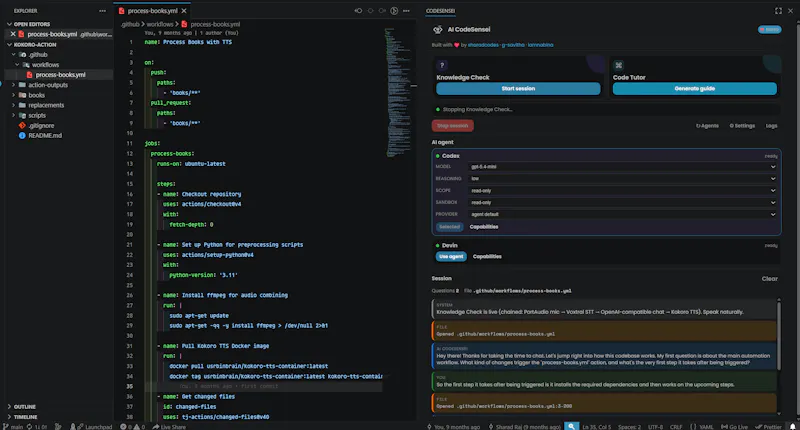Click the Prettier status bar item
The width and height of the screenshot is (800, 430).
coord(769,427)
